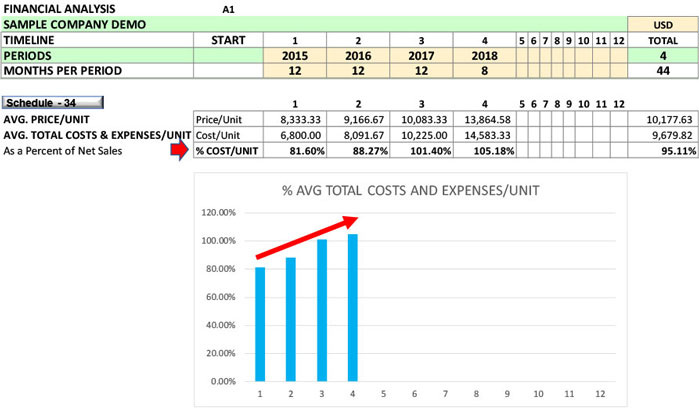Select the Price/Unit row header cell
The height and width of the screenshot is (409, 699).
228,120
